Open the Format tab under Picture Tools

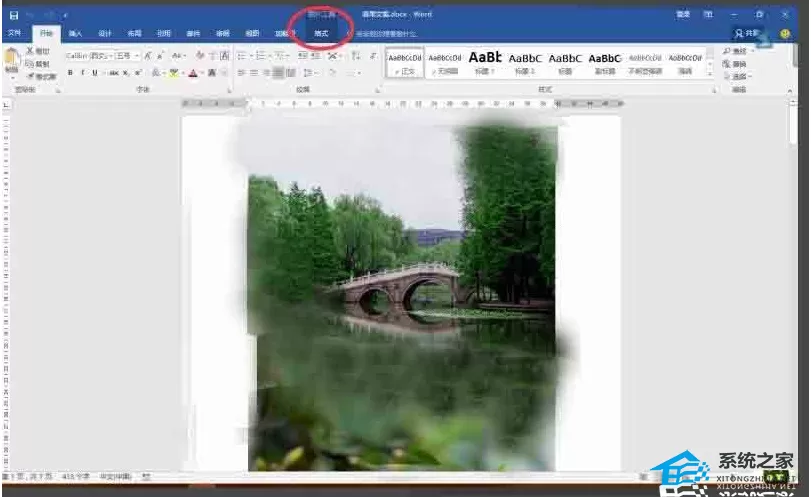[321, 34]
